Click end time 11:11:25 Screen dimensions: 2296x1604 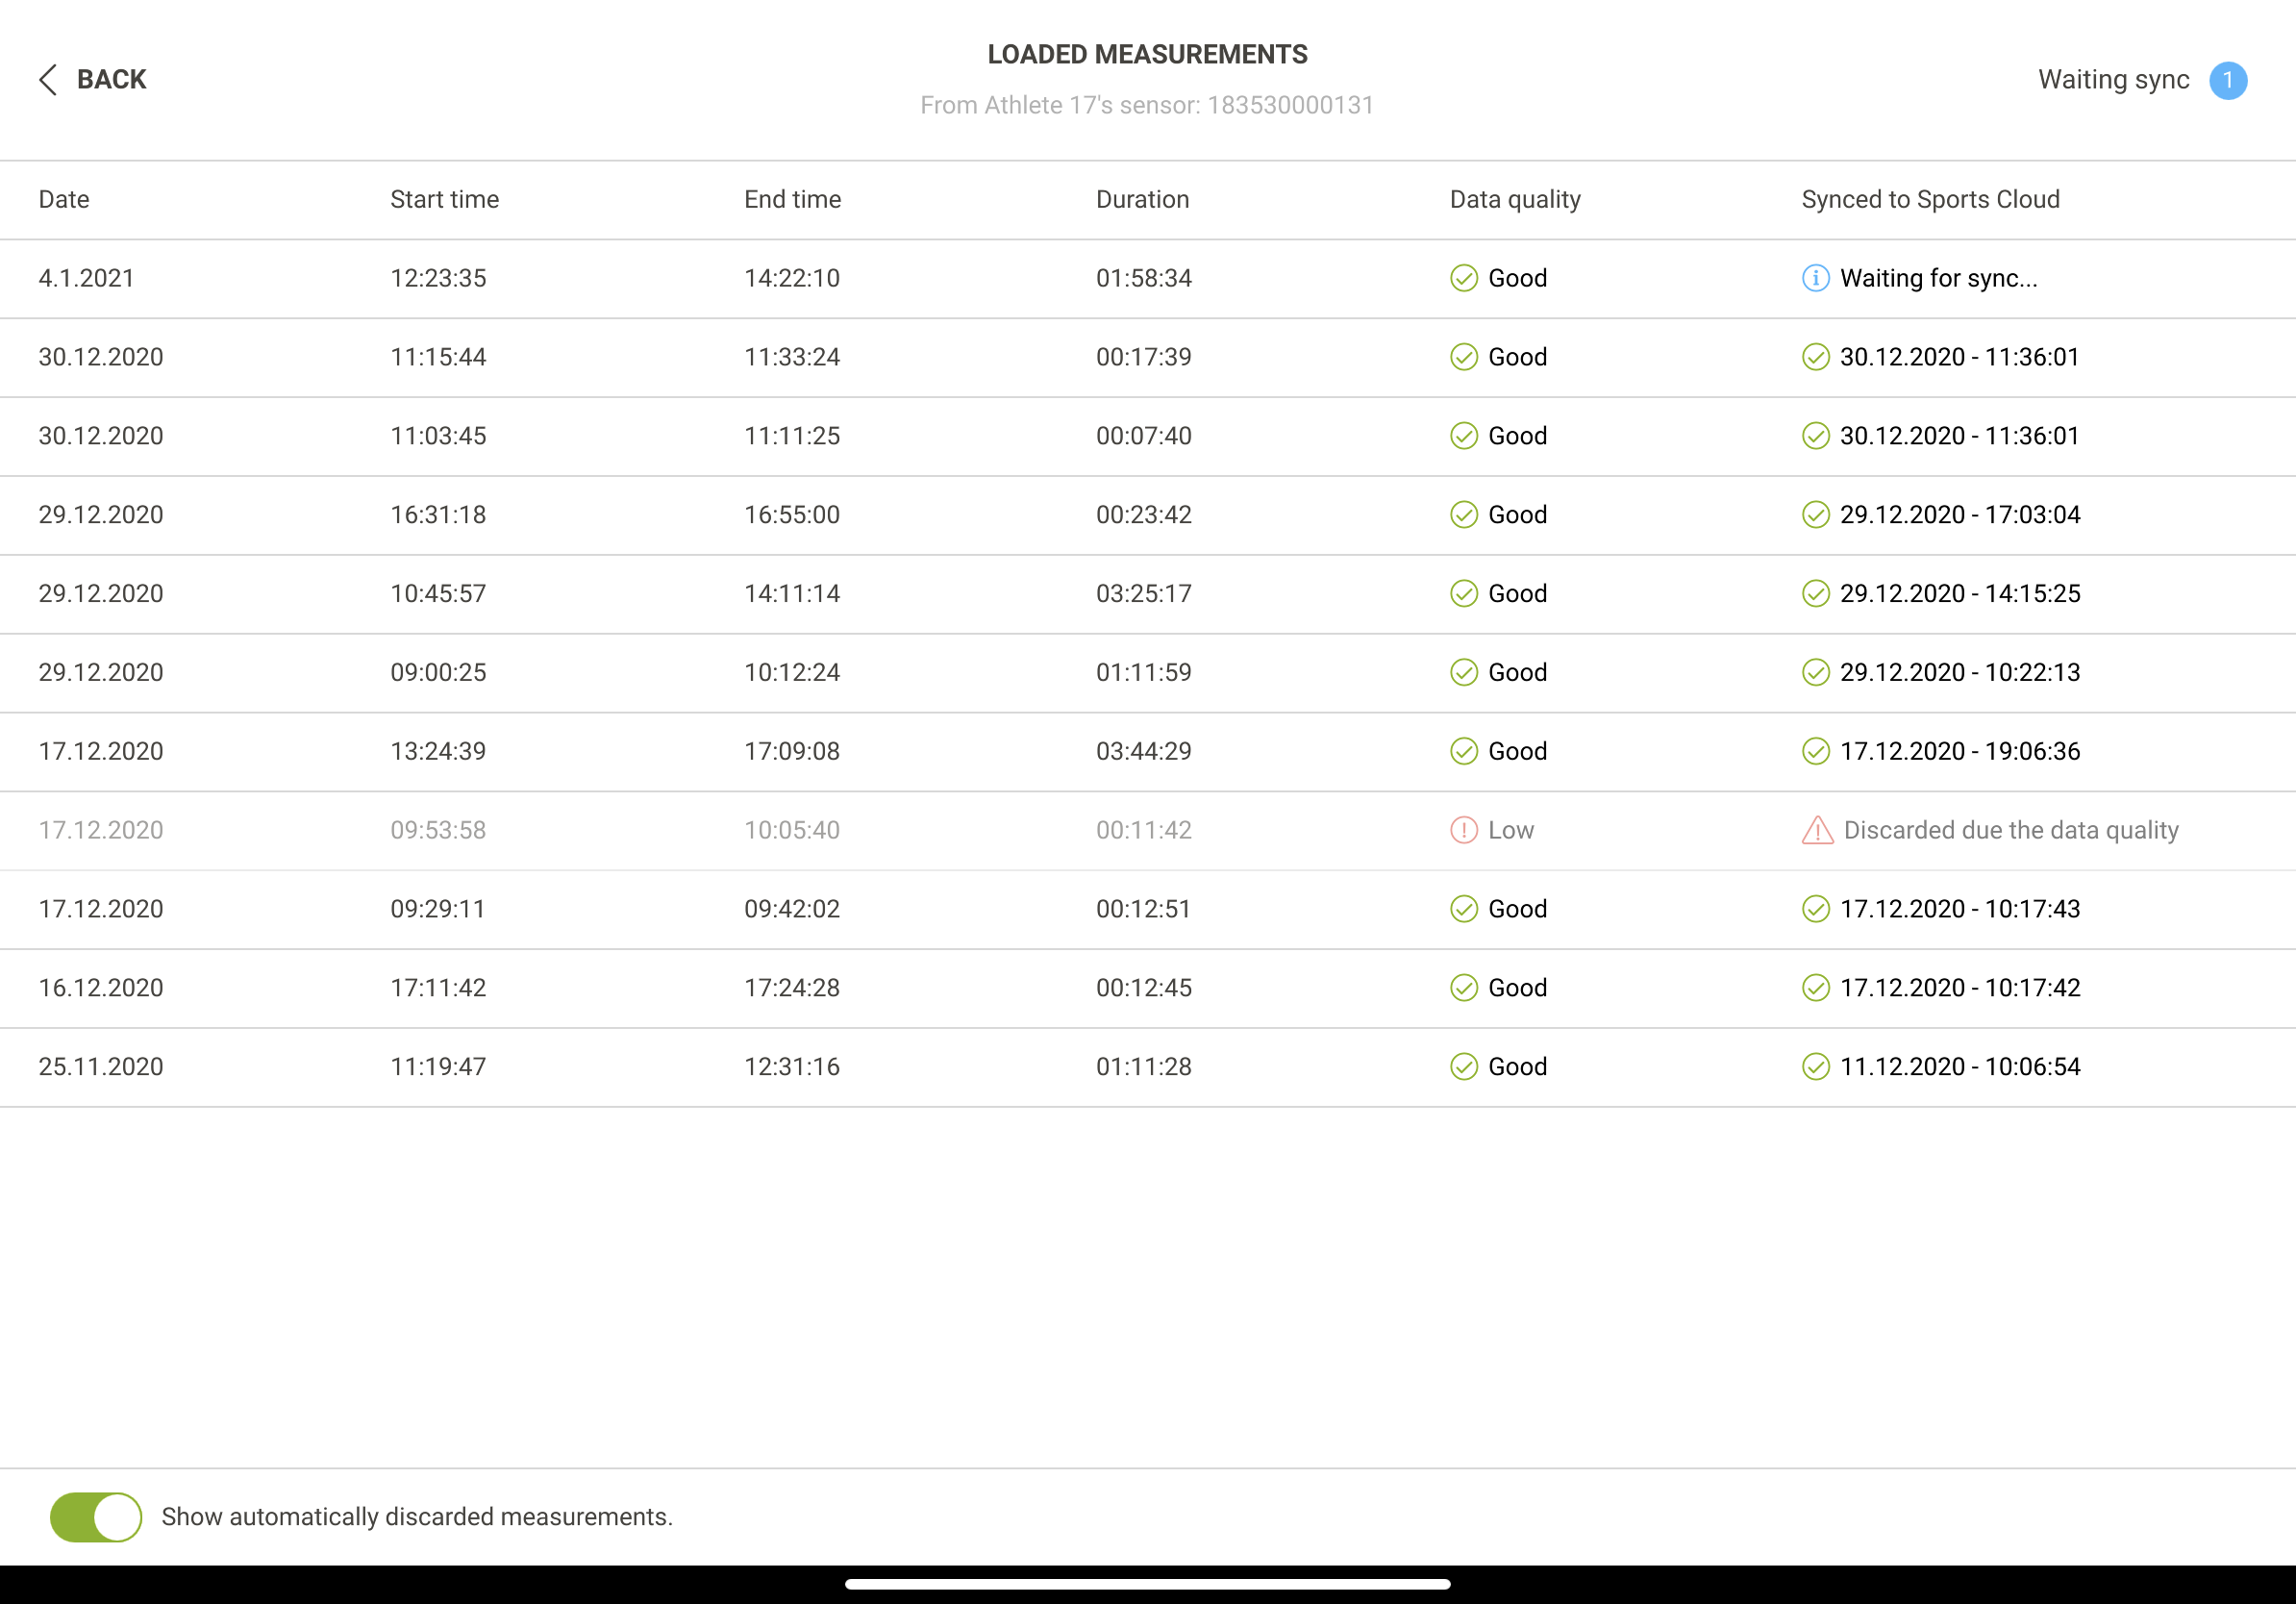791,436
